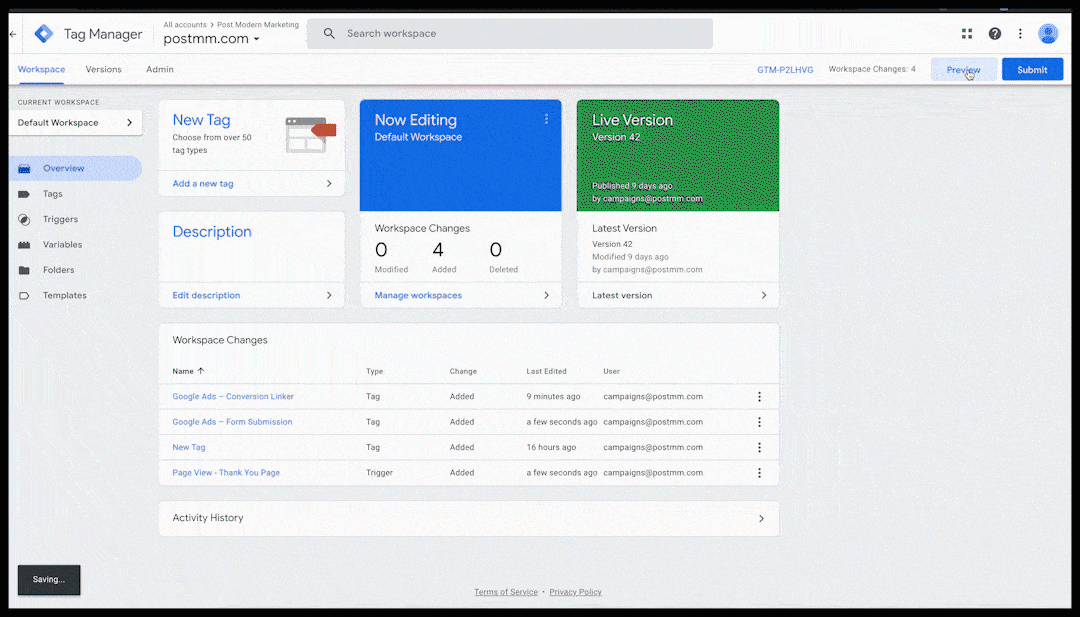Select Triggers in the sidebar
Viewport: 1080px width, 617px height.
(x=60, y=220)
